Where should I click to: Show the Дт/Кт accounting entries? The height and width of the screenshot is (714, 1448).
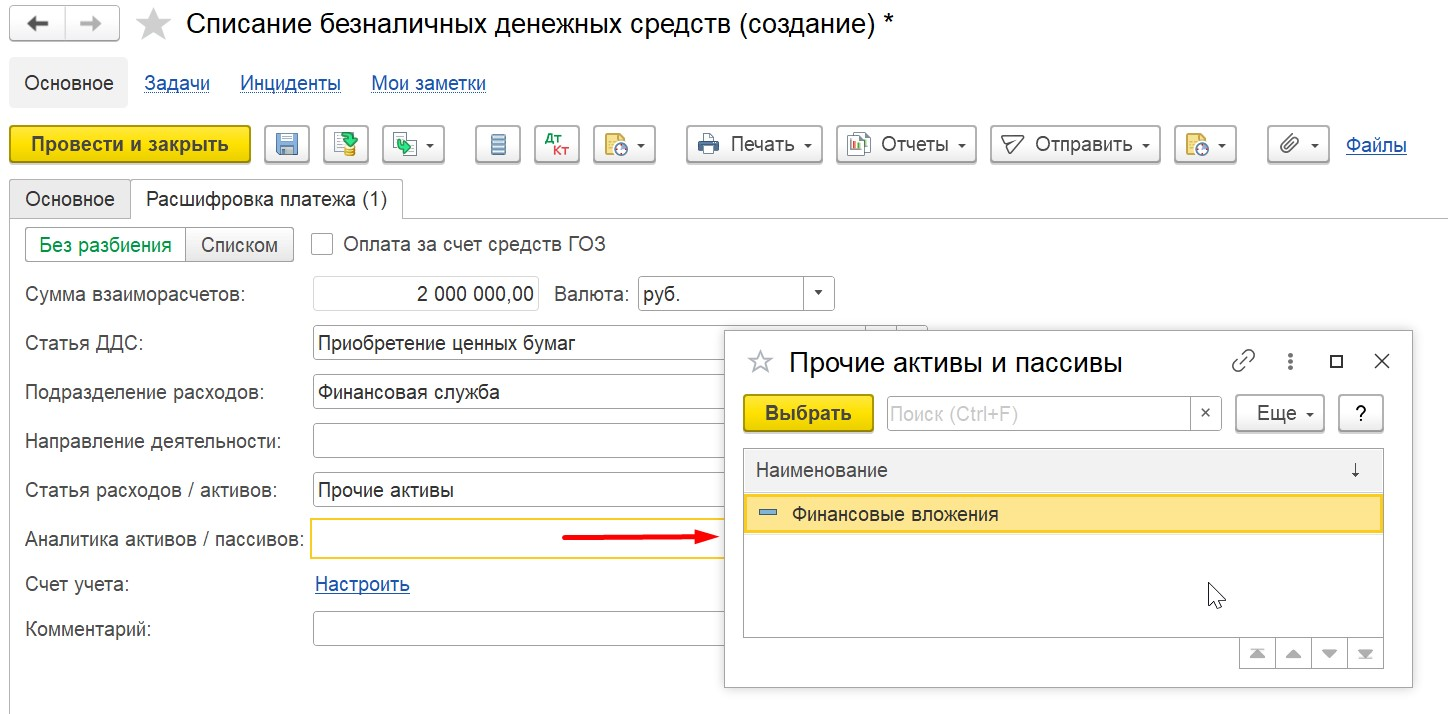point(557,144)
